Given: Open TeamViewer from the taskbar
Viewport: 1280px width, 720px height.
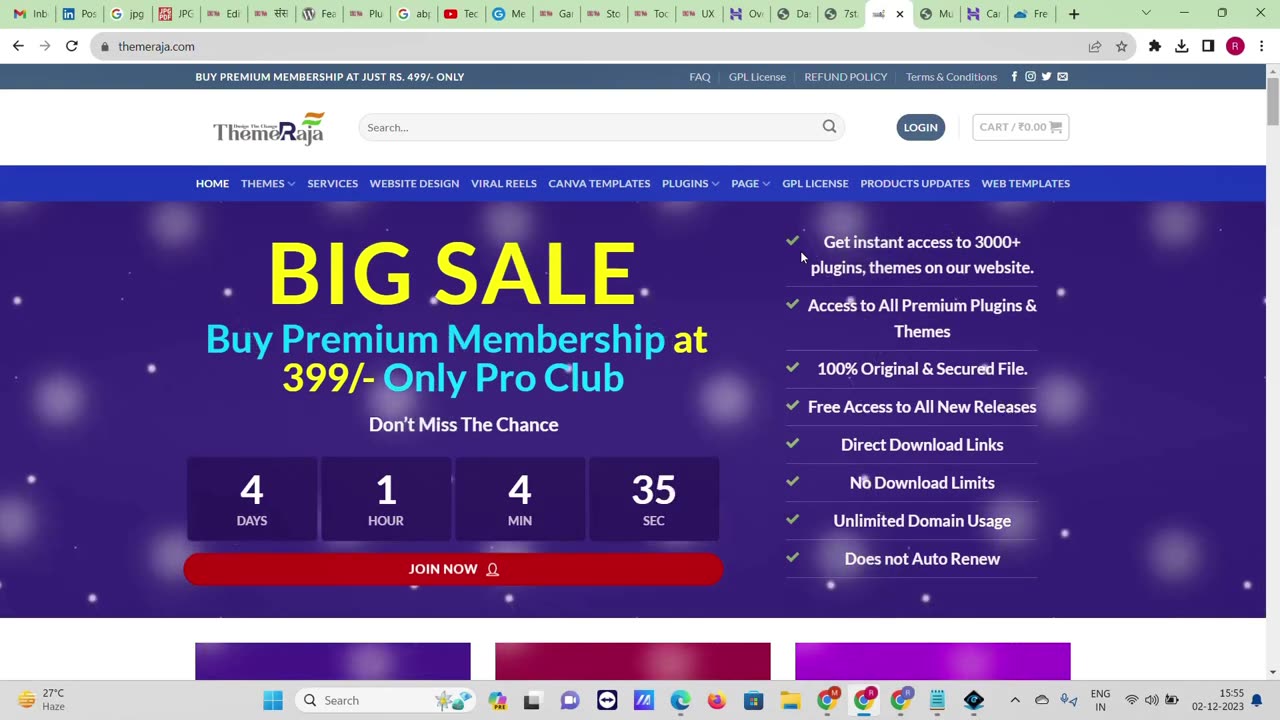Looking at the screenshot, I should pyautogui.click(x=607, y=700).
